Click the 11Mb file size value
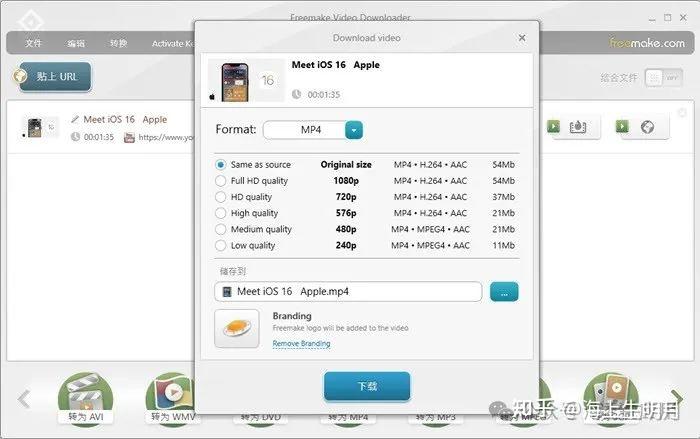This screenshot has width=700, height=439. point(504,245)
